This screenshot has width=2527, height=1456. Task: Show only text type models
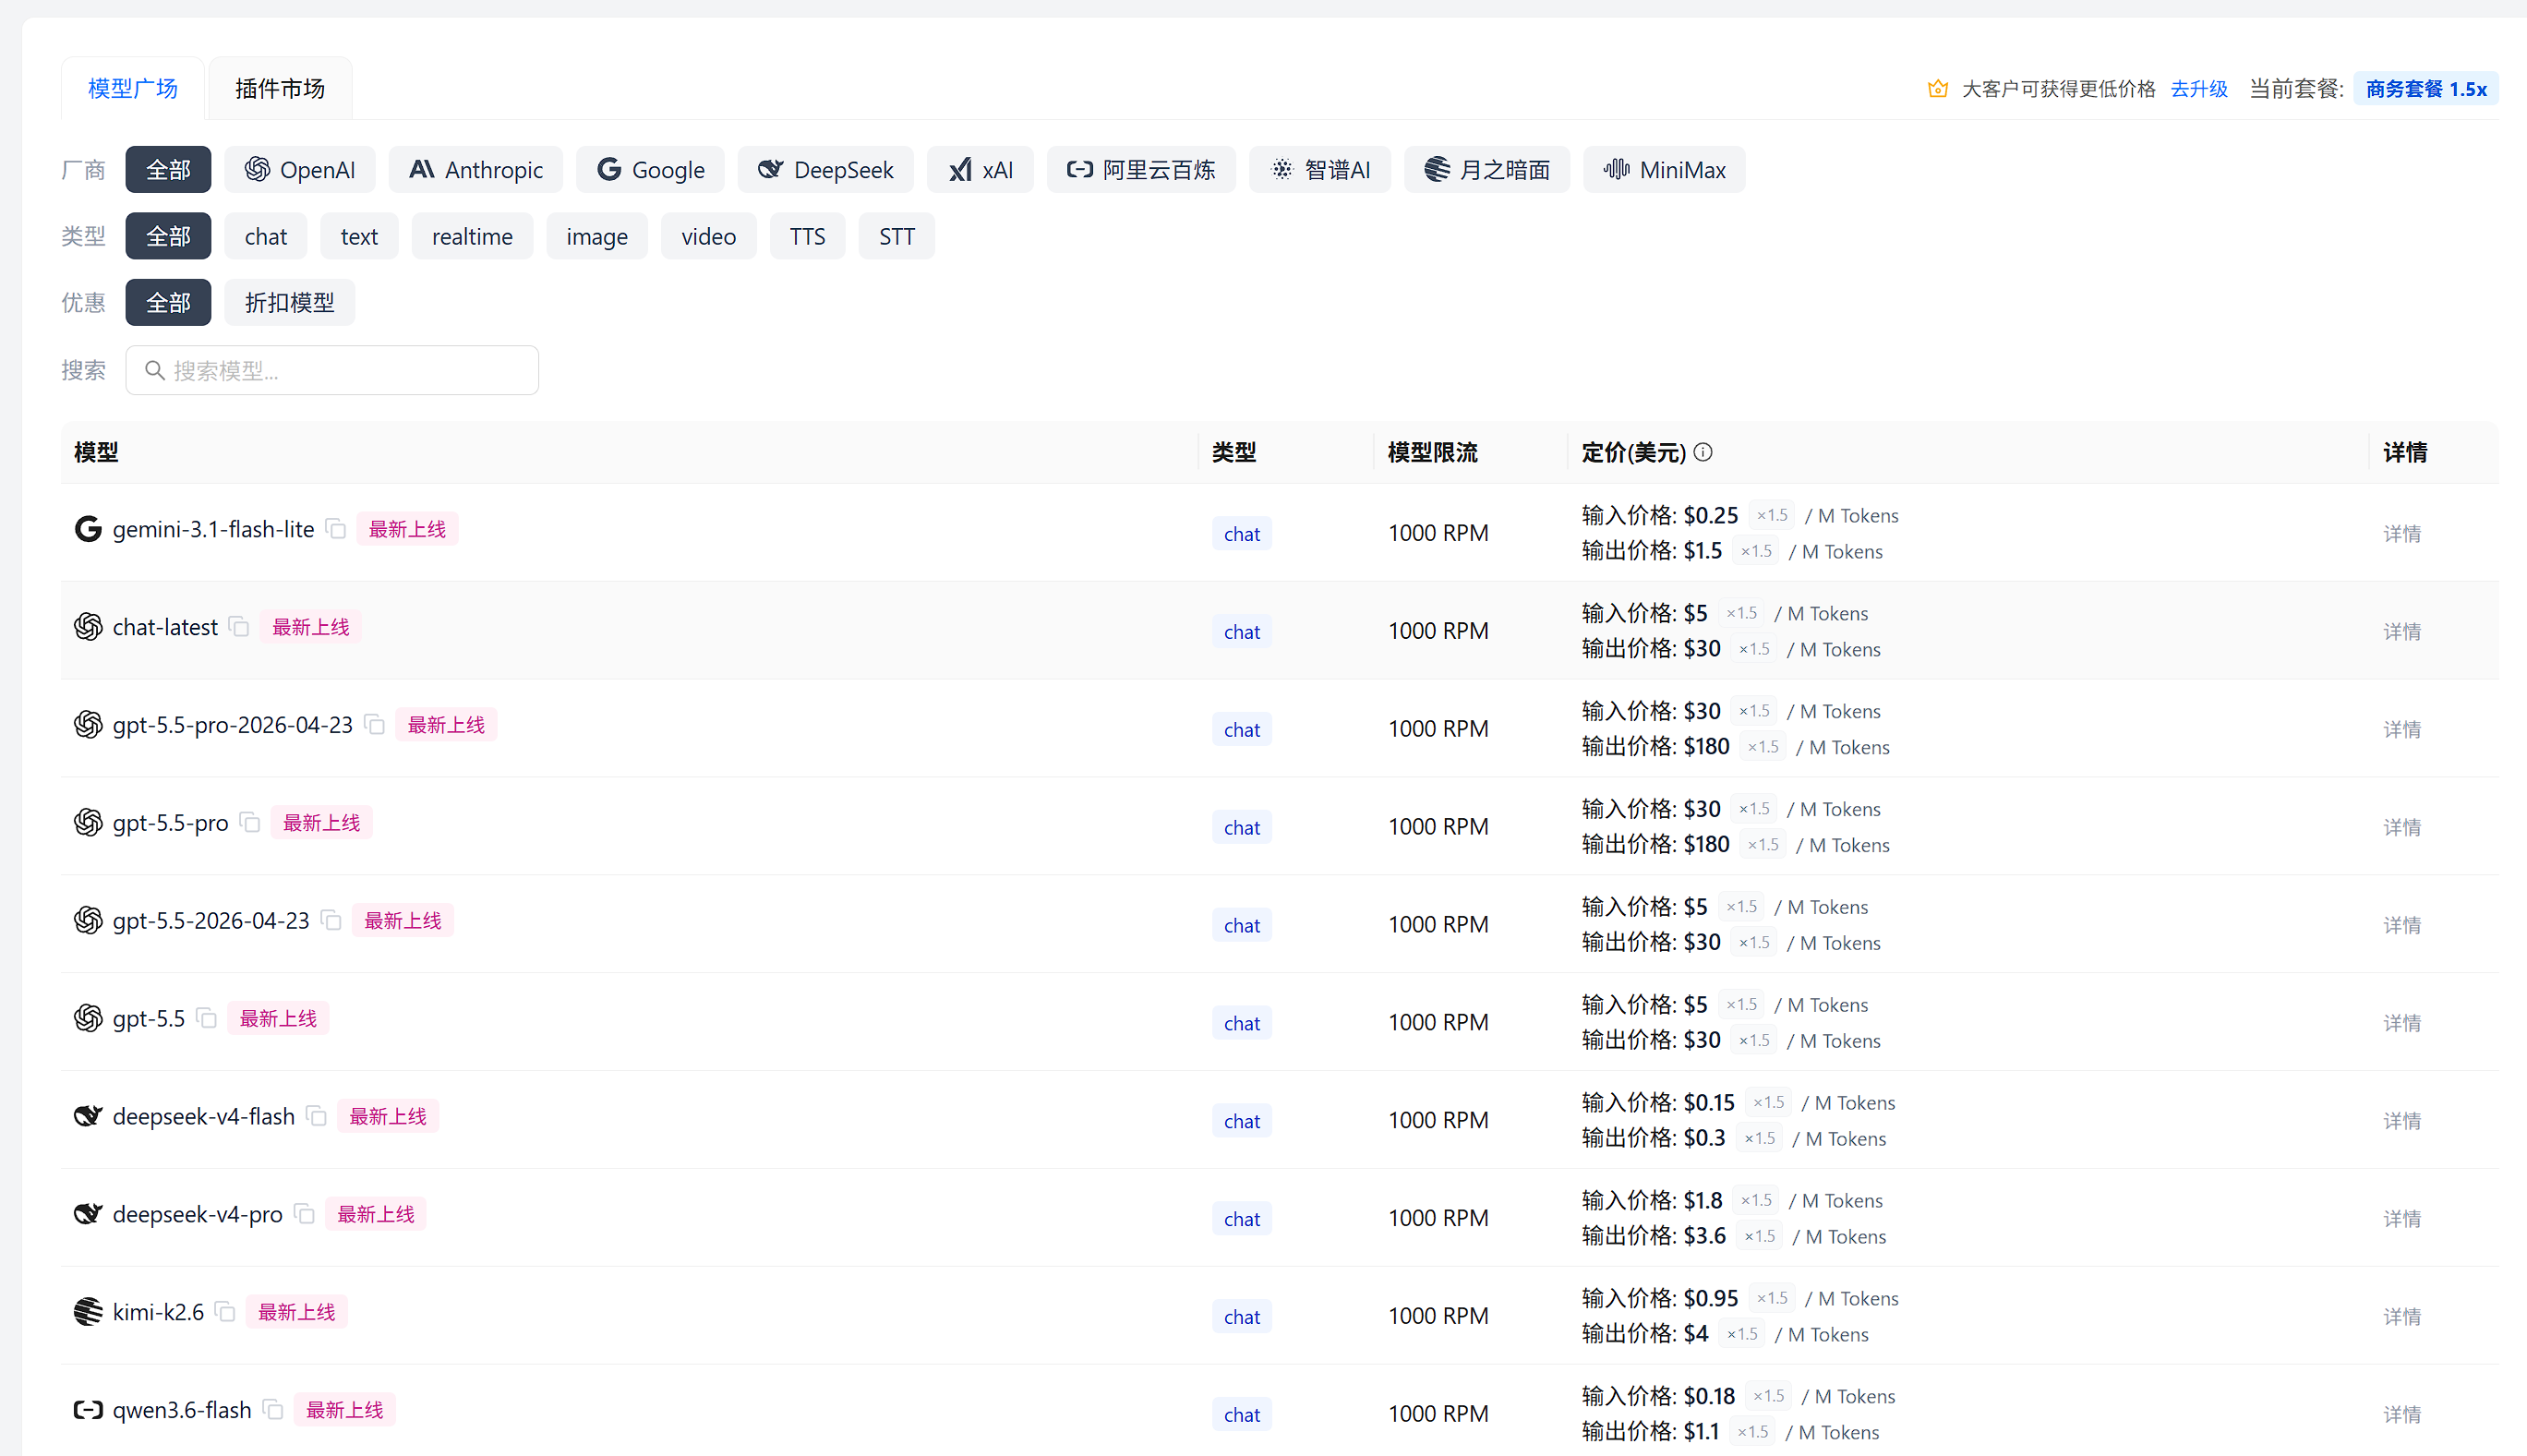pos(359,237)
